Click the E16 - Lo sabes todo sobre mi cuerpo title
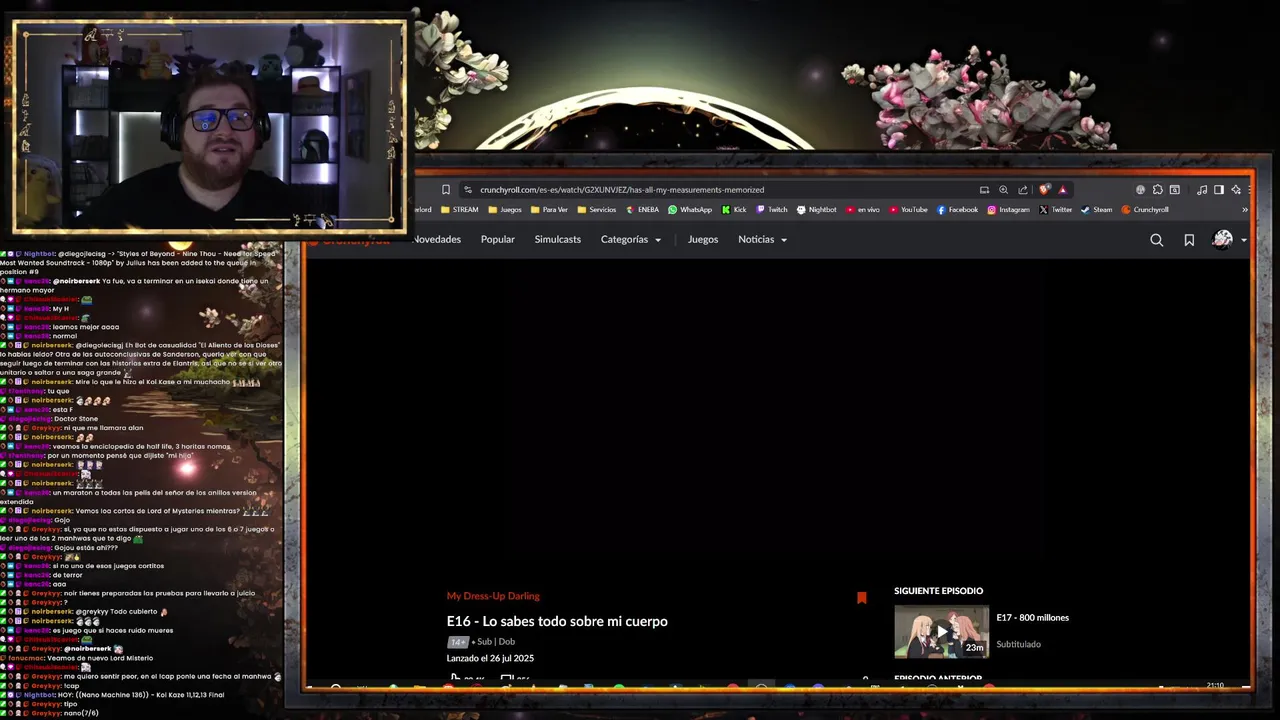Screen dimensions: 1280x720 click(557, 621)
